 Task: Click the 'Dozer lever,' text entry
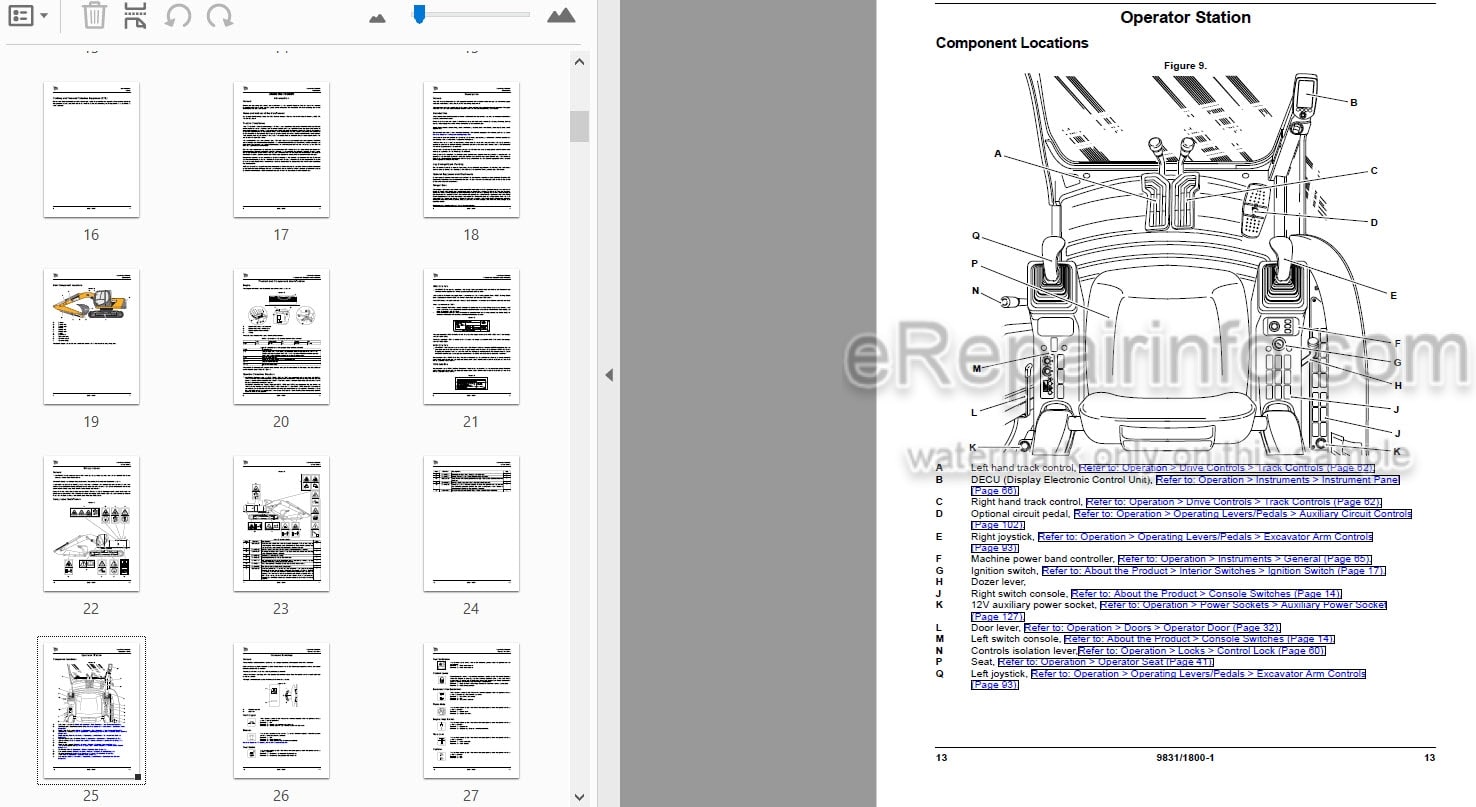[x=1000, y=582]
